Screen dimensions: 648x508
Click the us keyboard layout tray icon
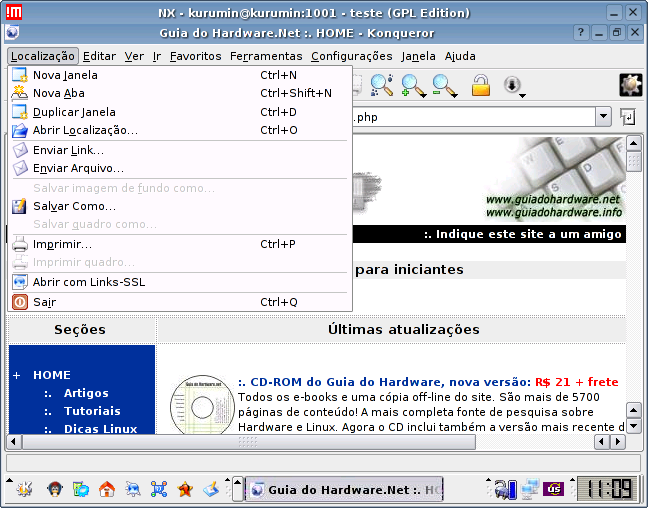[553, 489]
